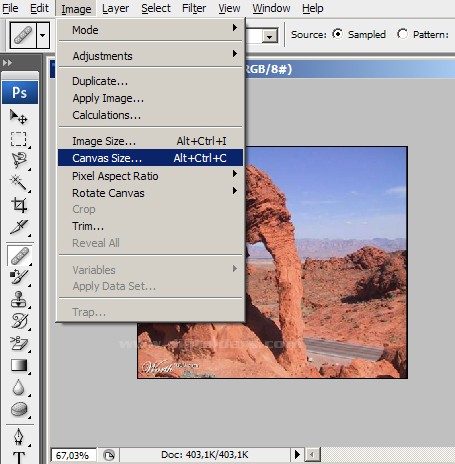Open the Healing Brush tool preset dropdown

point(43,35)
